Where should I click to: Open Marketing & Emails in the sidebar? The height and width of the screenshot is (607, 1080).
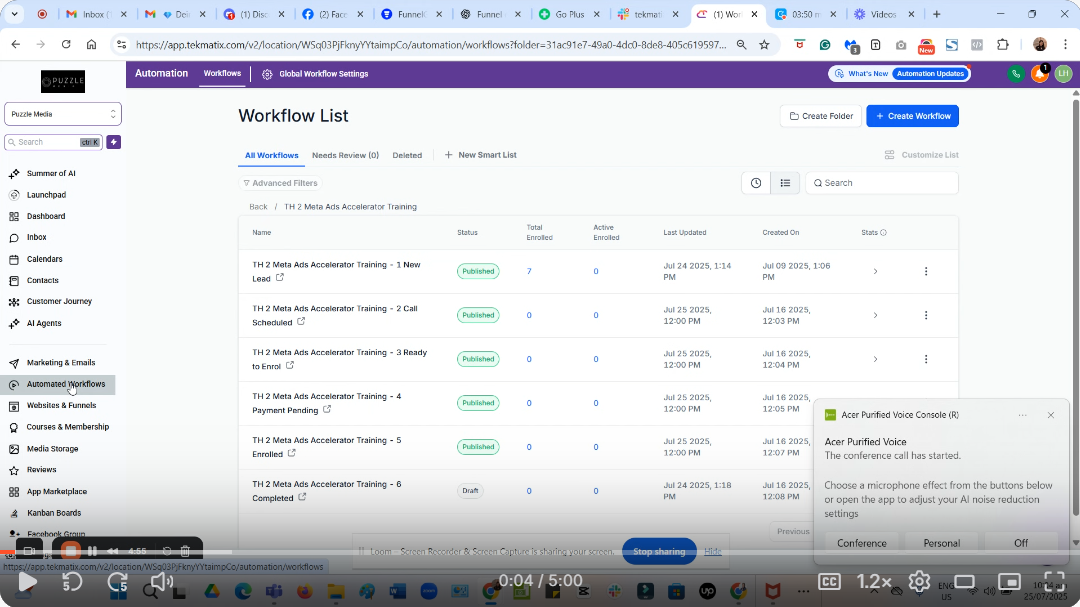pyautogui.click(x=61, y=362)
